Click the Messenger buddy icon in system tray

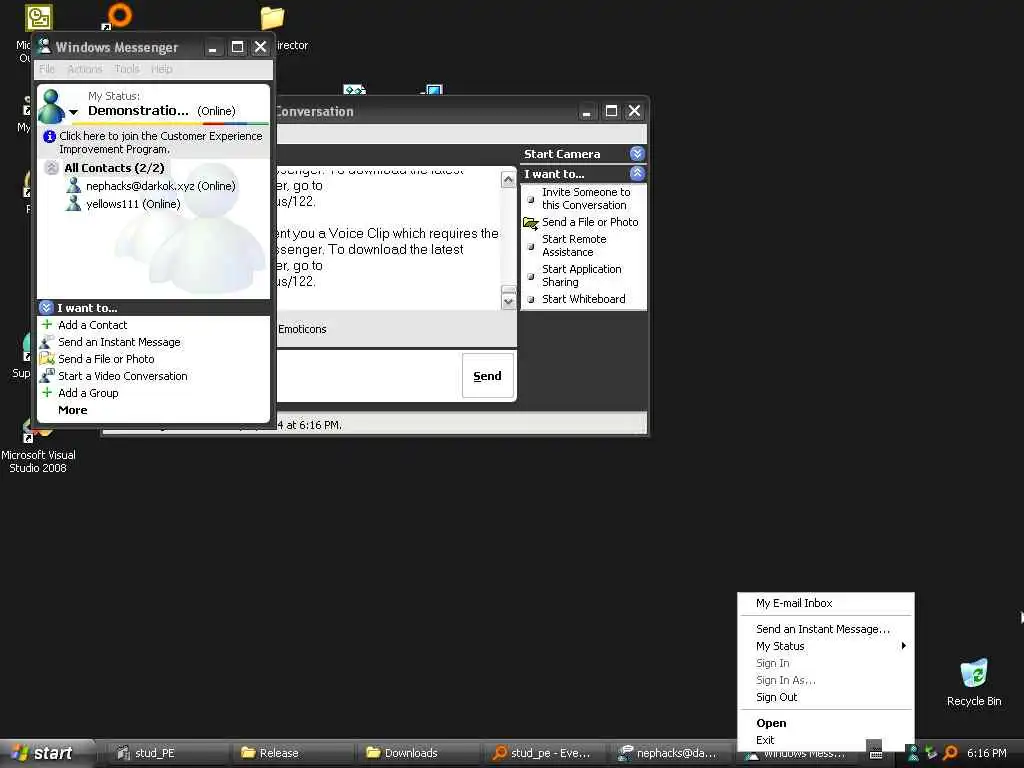pyautogui.click(x=913, y=753)
